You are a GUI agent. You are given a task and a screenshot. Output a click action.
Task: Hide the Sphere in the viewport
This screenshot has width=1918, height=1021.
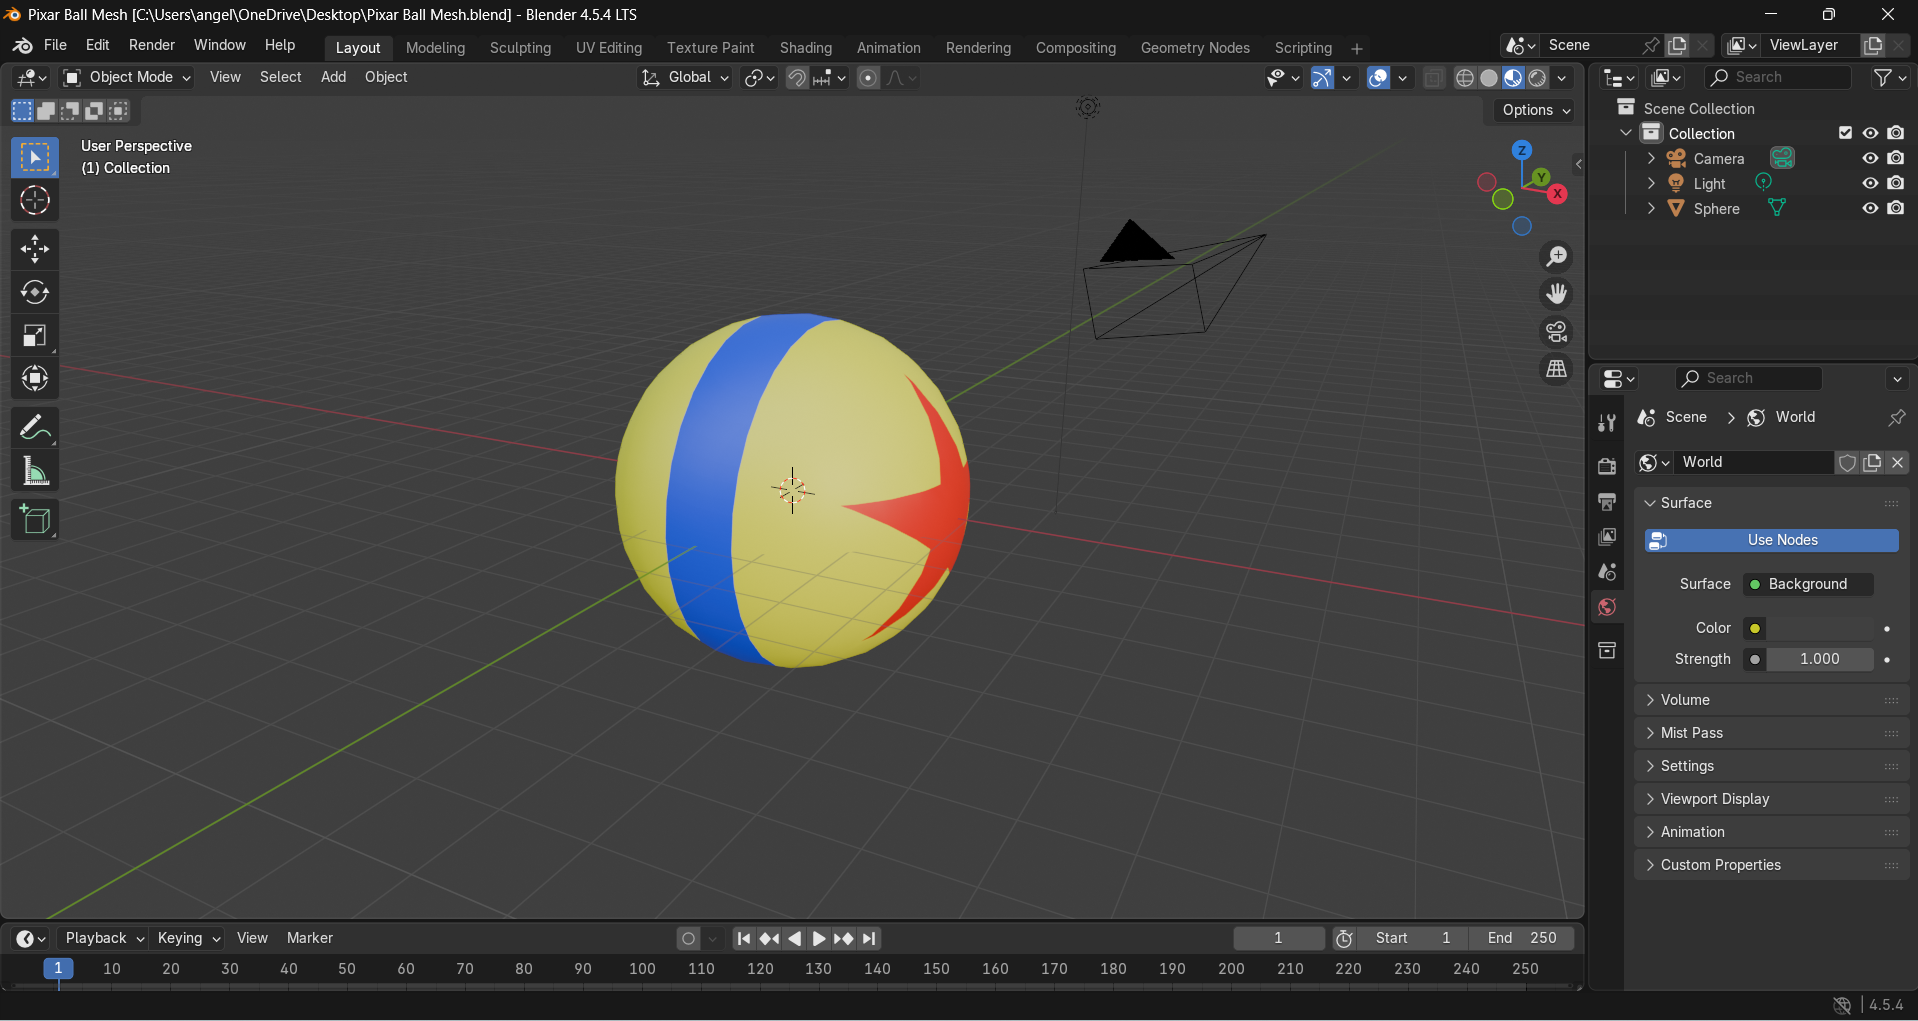click(1870, 208)
